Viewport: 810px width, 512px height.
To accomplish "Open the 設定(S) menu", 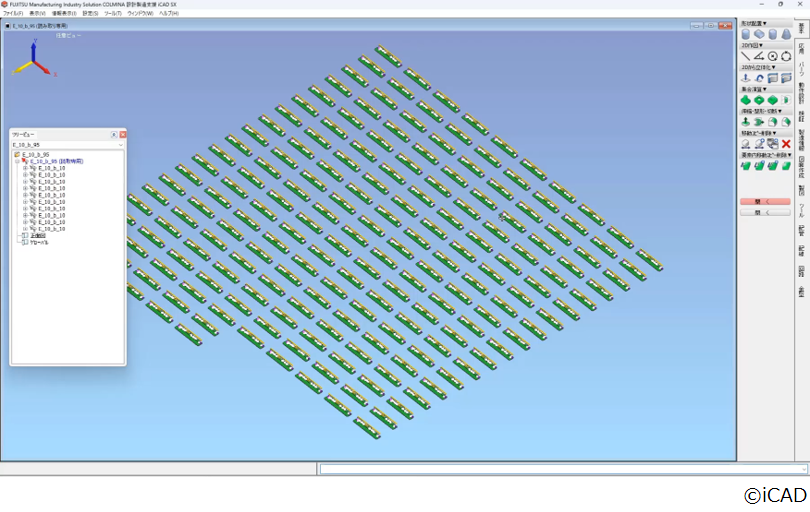I will (x=90, y=13).
